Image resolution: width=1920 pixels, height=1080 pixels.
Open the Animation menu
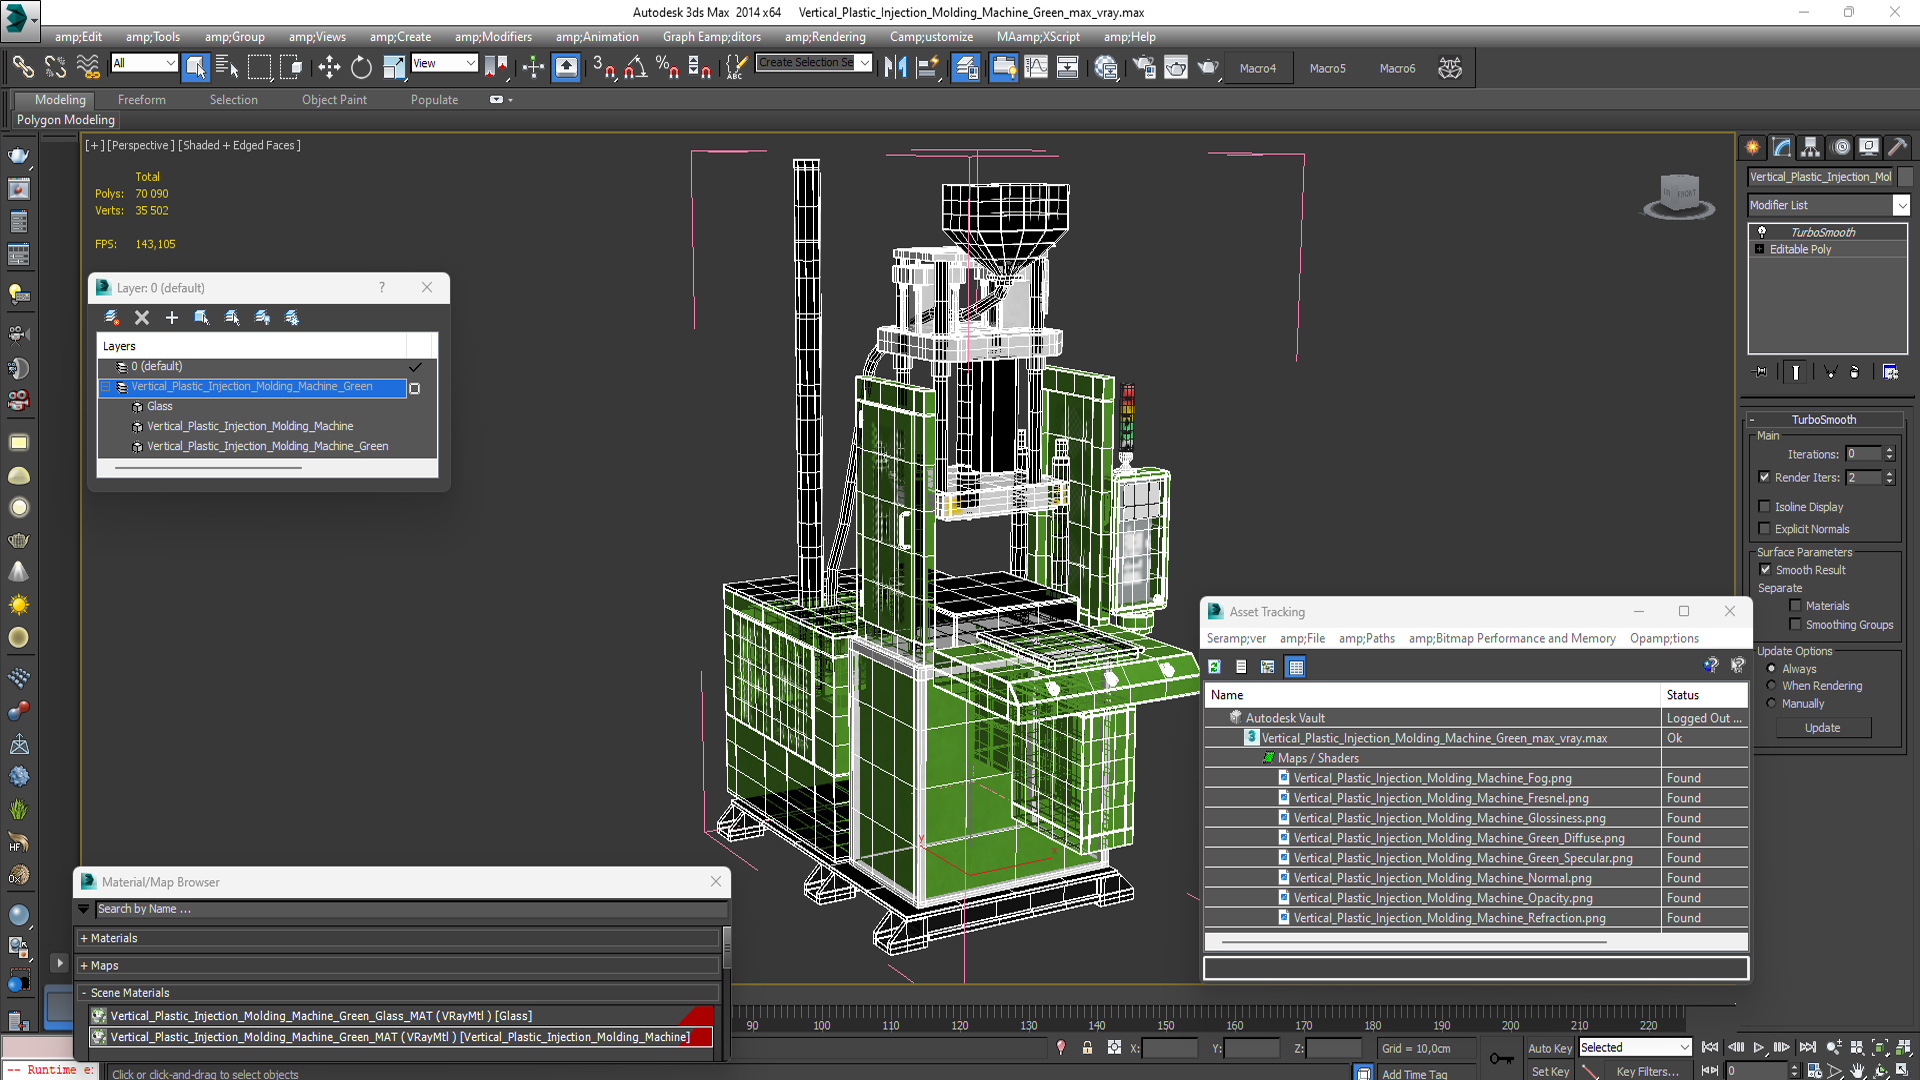(x=597, y=37)
